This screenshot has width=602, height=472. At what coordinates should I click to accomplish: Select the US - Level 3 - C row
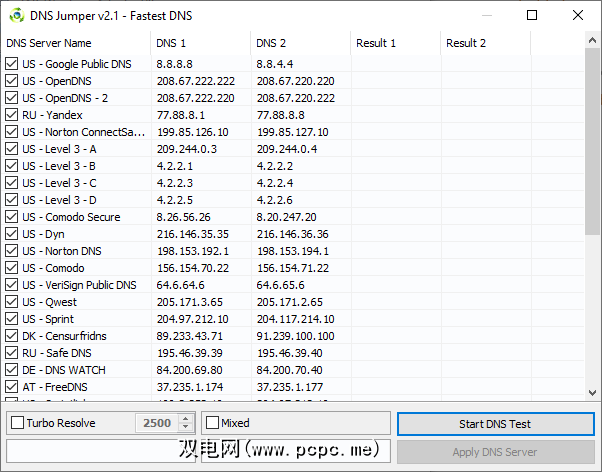[x=294, y=183]
